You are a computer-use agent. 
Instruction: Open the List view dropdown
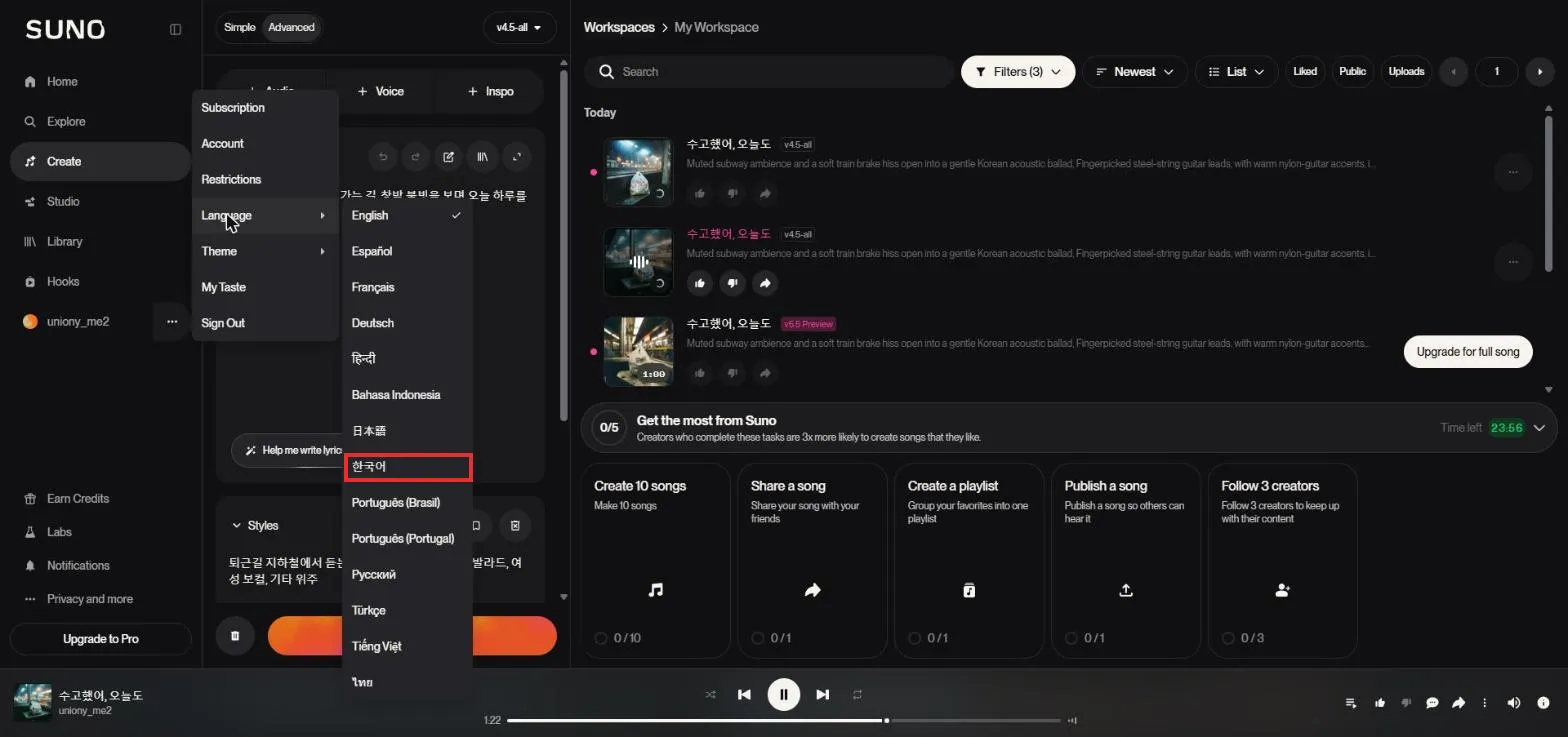point(1236,72)
